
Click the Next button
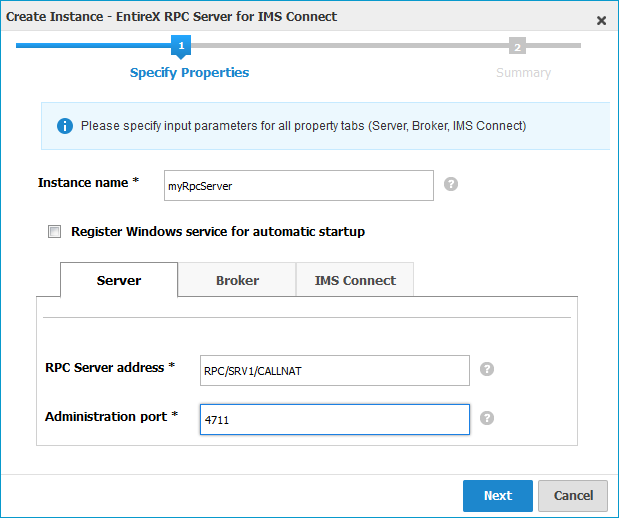pos(498,495)
